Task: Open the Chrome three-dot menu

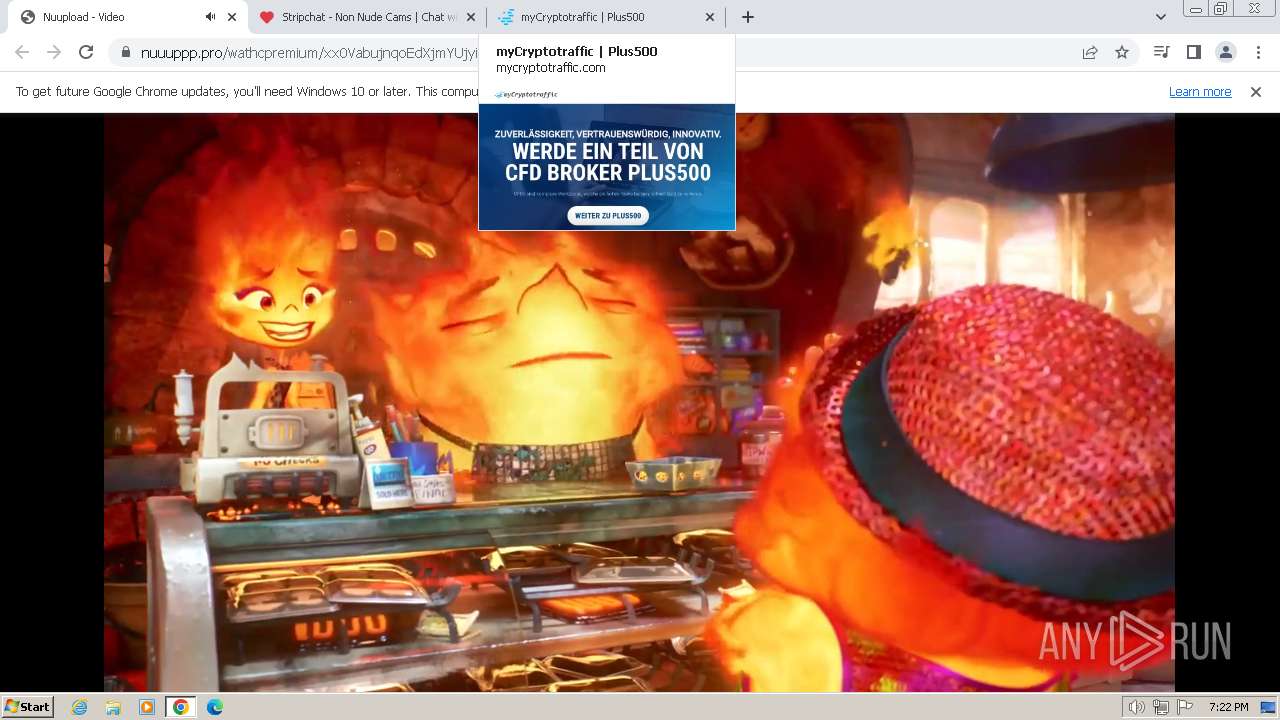Action: (x=1258, y=52)
